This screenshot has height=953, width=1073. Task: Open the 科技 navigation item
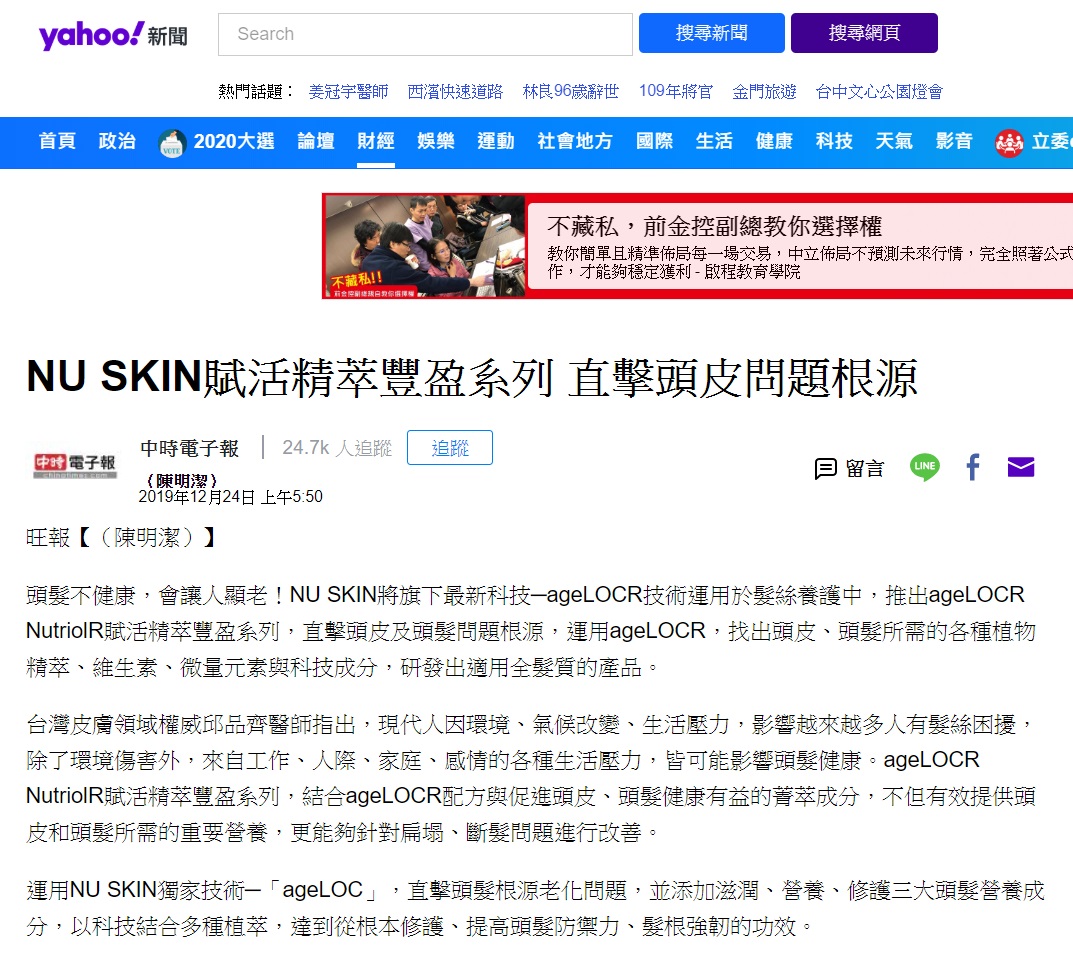point(834,141)
